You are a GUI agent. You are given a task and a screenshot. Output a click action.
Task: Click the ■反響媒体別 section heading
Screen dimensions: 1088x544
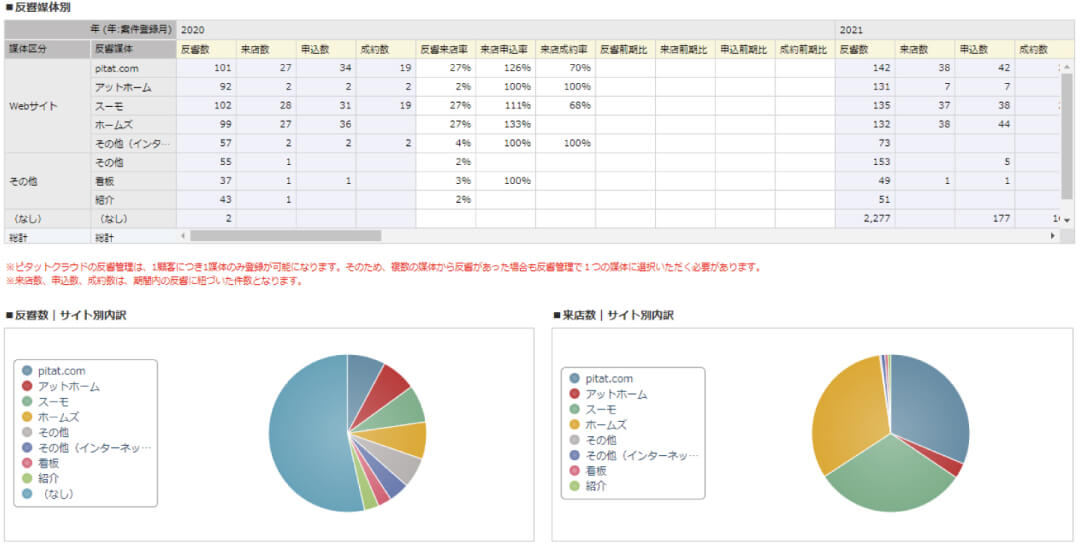[37, 7]
